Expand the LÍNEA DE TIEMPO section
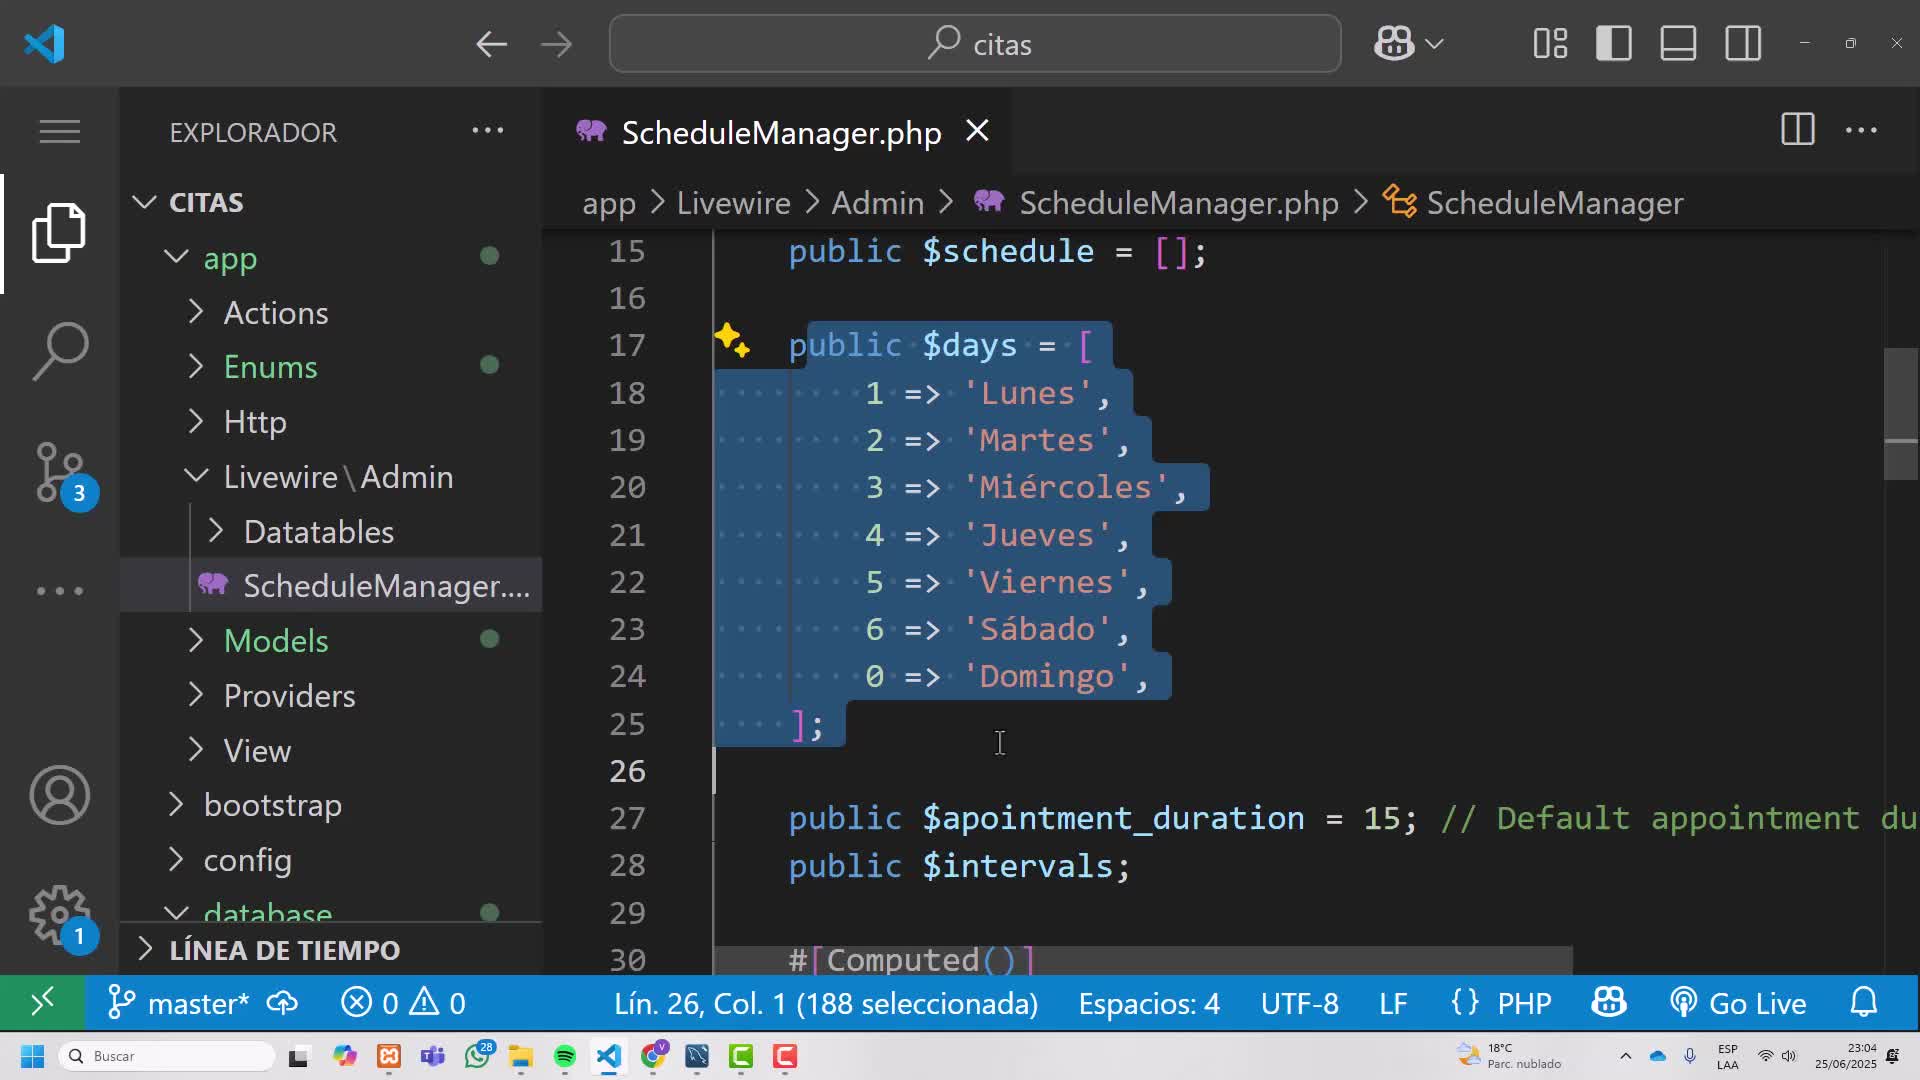Screen dimensions: 1920x1080 [331, 949]
